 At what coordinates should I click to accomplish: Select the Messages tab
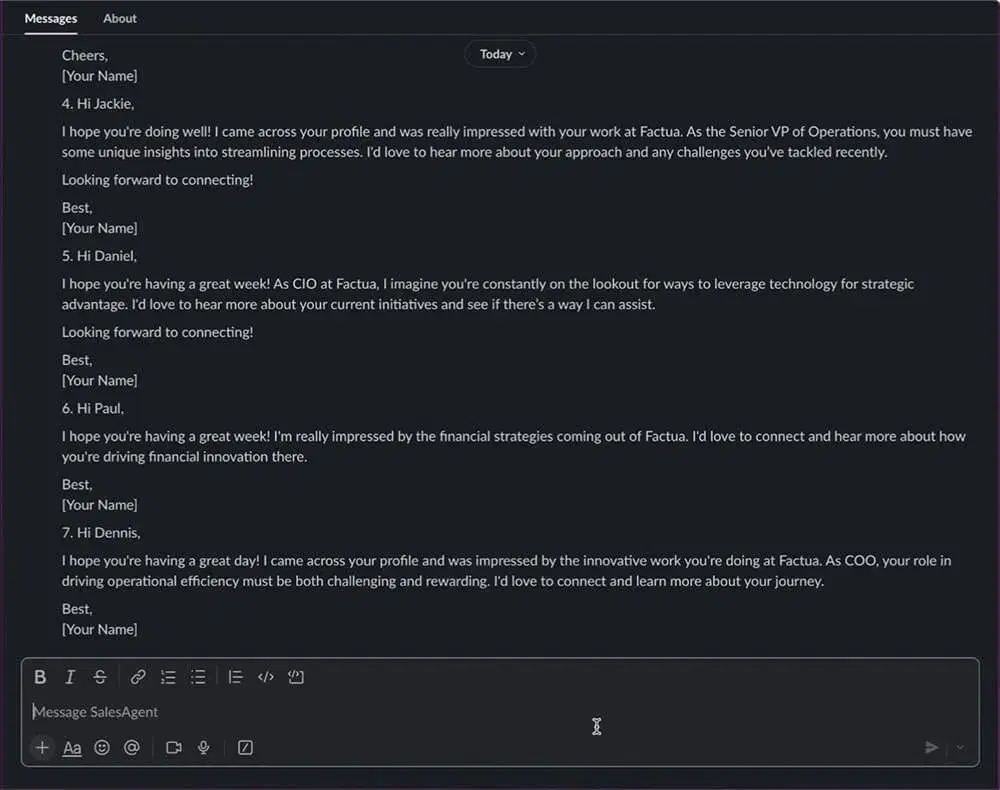(x=51, y=18)
